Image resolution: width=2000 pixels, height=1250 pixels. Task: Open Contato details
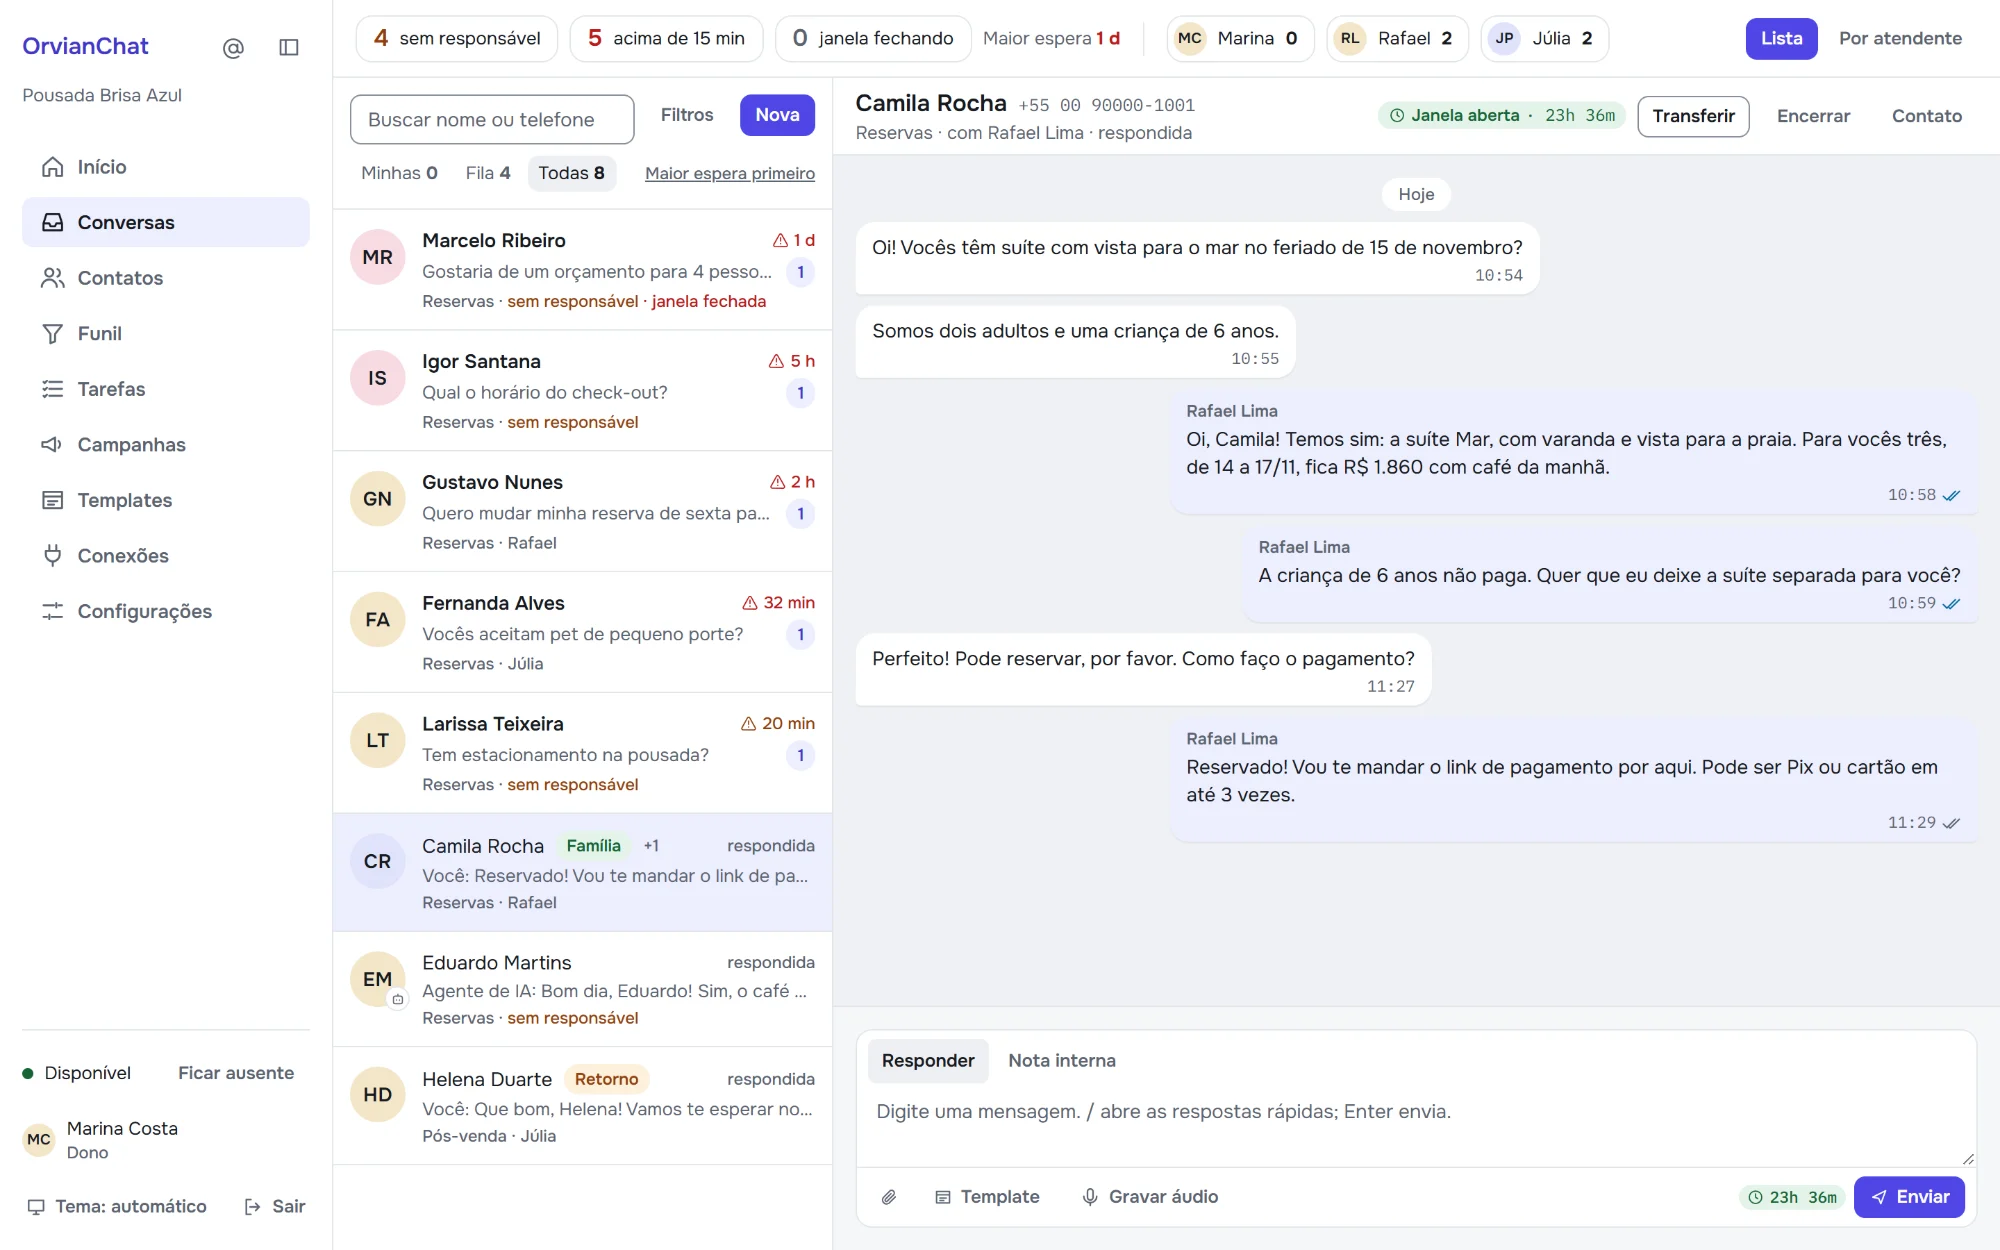pos(1926,116)
